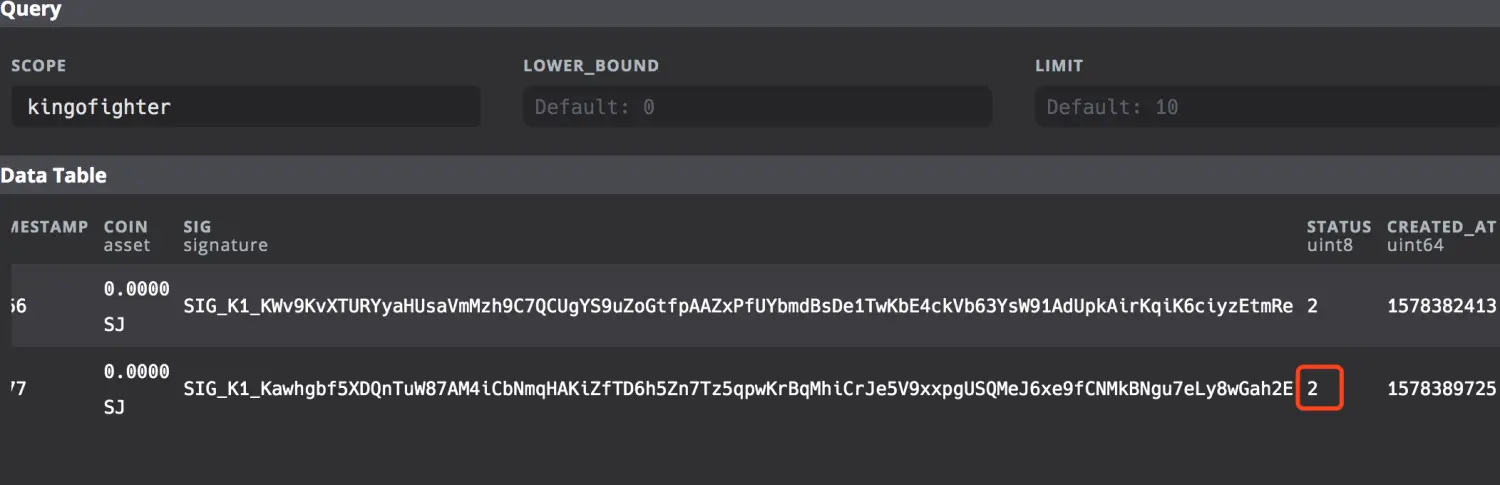Screen dimensions: 1500x485
Task: Click the second row's 0.0000 SJ coin cell
Action: pyautogui.click(x=136, y=389)
